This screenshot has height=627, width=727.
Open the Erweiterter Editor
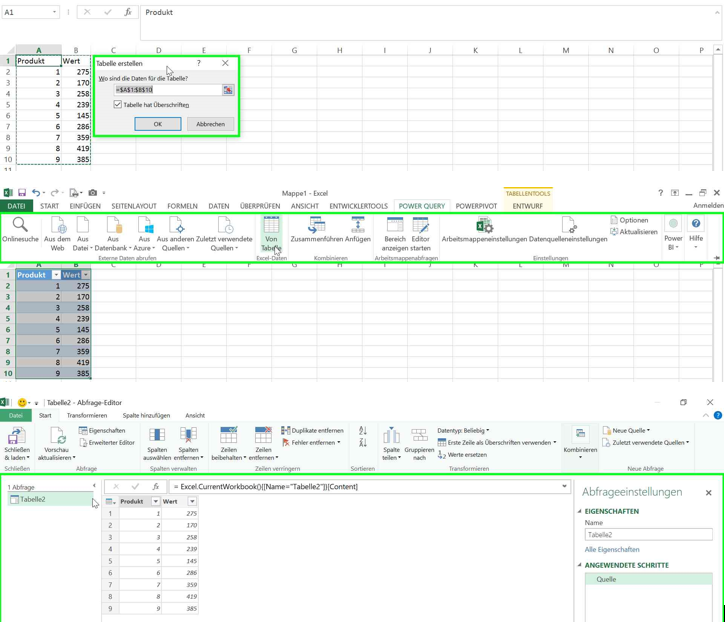point(107,443)
